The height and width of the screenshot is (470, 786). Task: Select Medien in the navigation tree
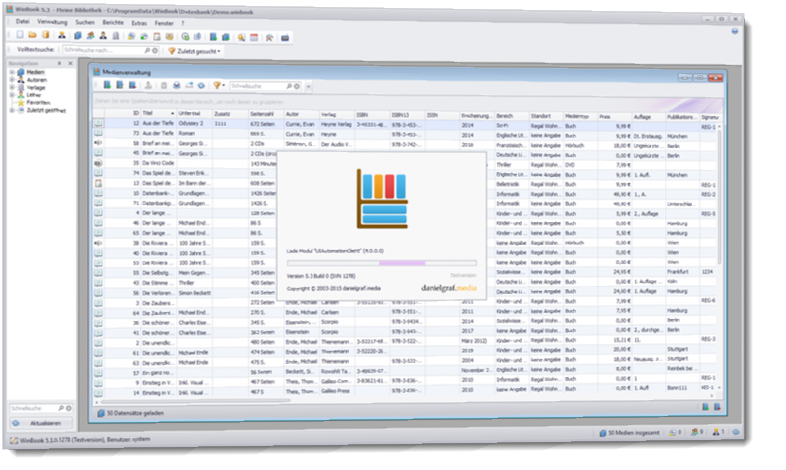pos(35,72)
